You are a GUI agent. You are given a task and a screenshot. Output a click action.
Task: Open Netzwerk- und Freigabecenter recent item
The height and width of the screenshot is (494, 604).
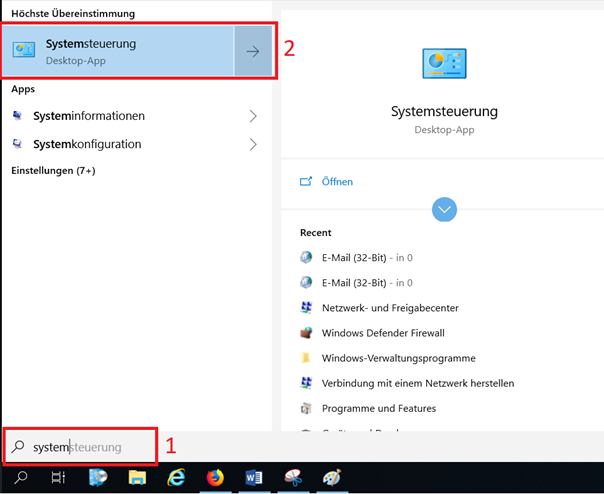click(390, 308)
